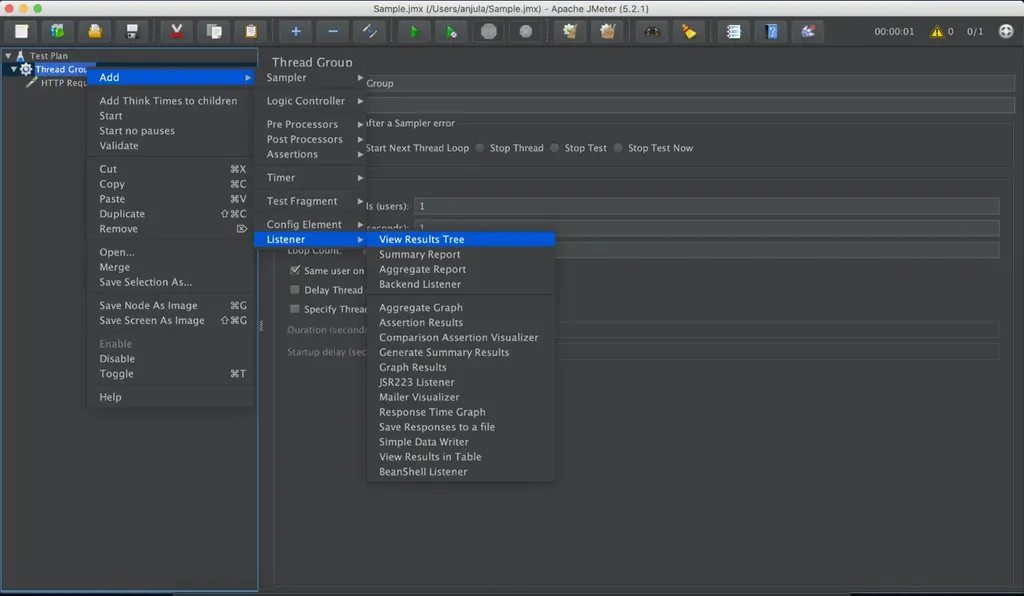Click the Toggle enable/disable toolbar icon
The height and width of the screenshot is (596, 1024).
pos(370,31)
